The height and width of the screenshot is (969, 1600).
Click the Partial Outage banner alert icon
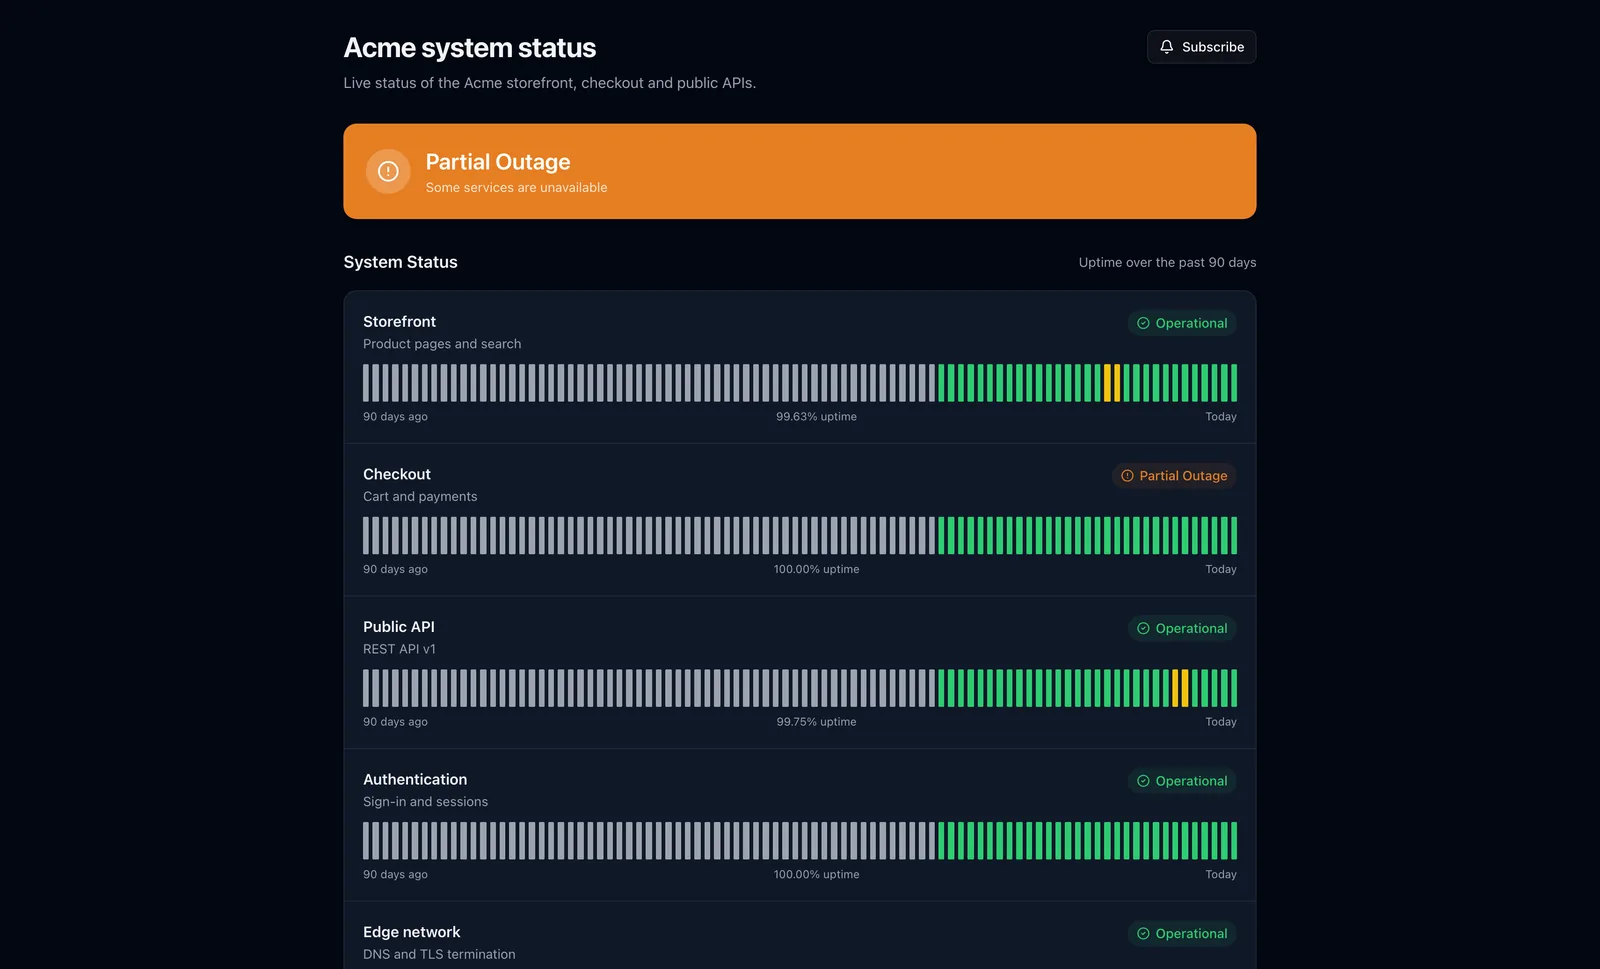[x=388, y=171]
